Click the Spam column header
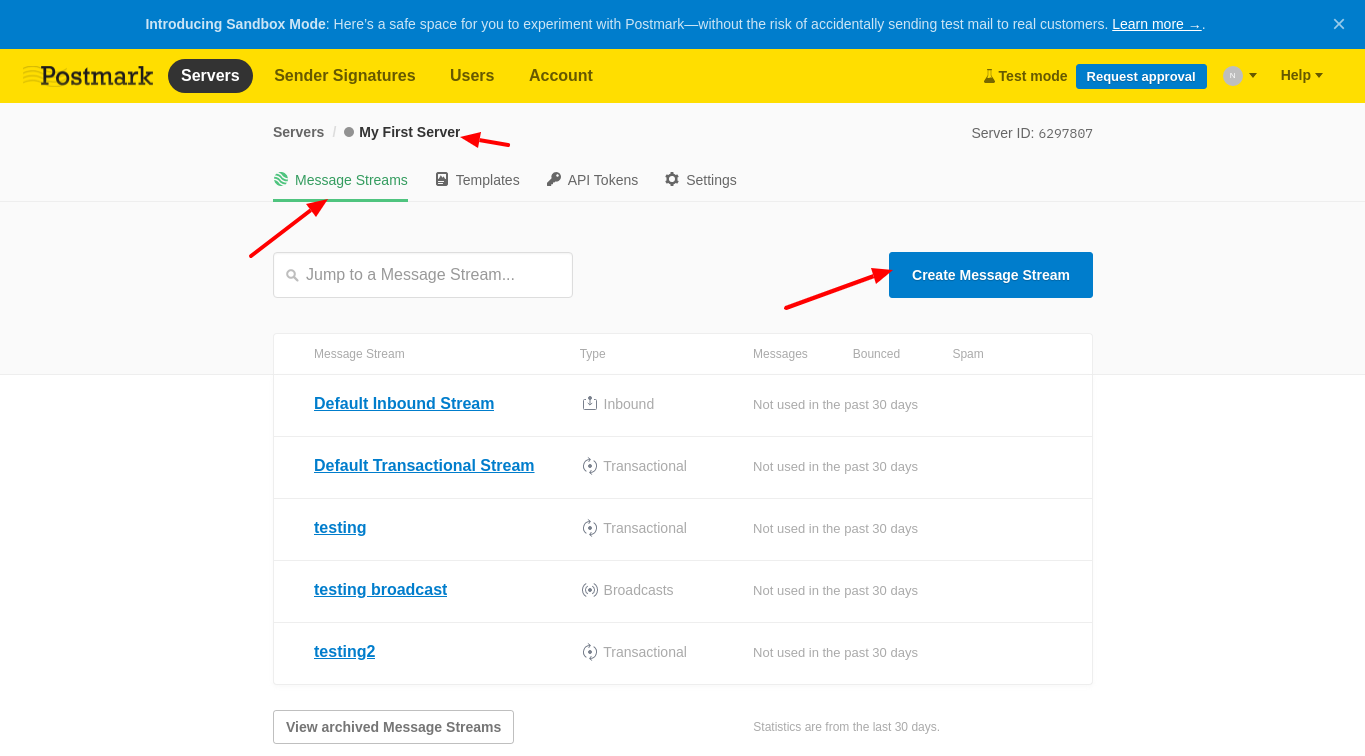Image resolution: width=1365 pixels, height=756 pixels. click(968, 354)
